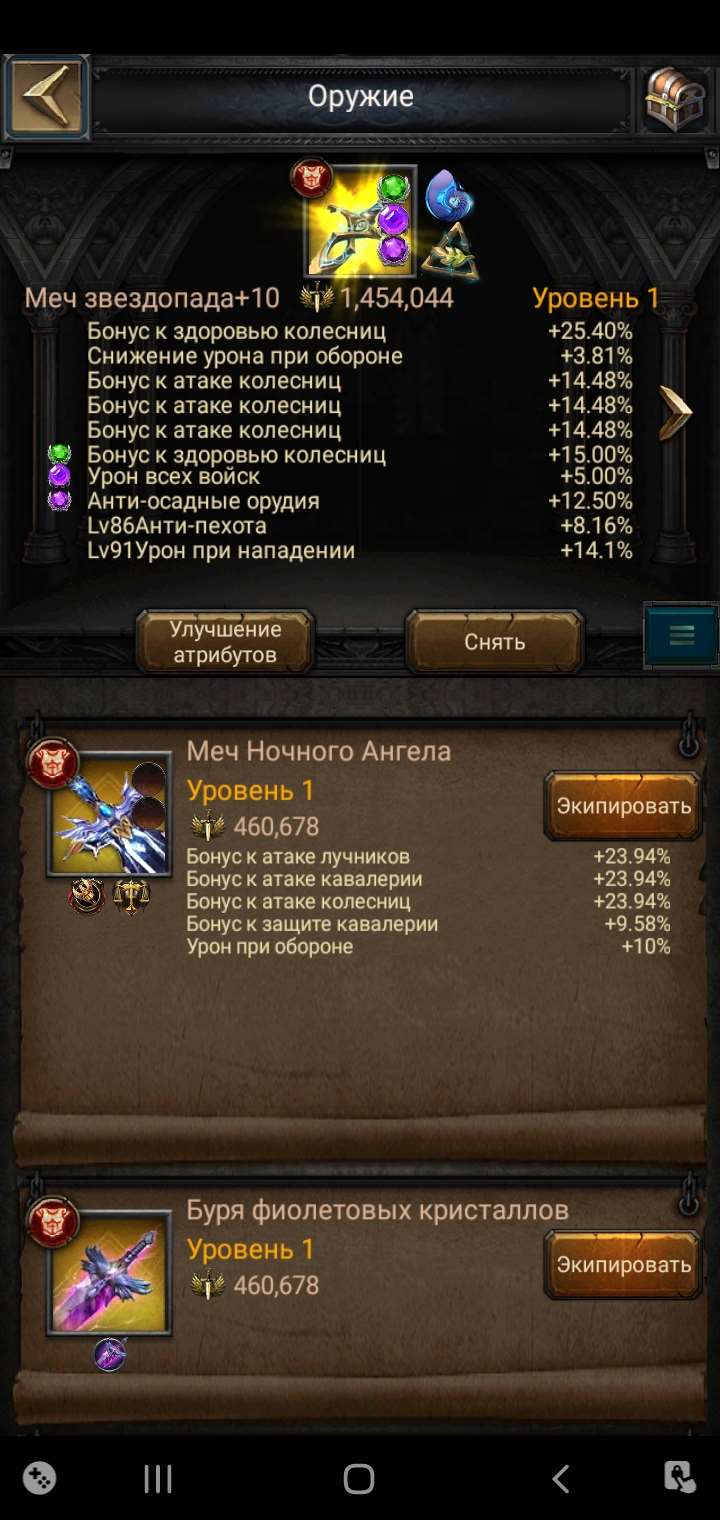Select Меч Ночного Ангела weapon thumbnail
The height and width of the screenshot is (1520, 720).
pos(109,815)
